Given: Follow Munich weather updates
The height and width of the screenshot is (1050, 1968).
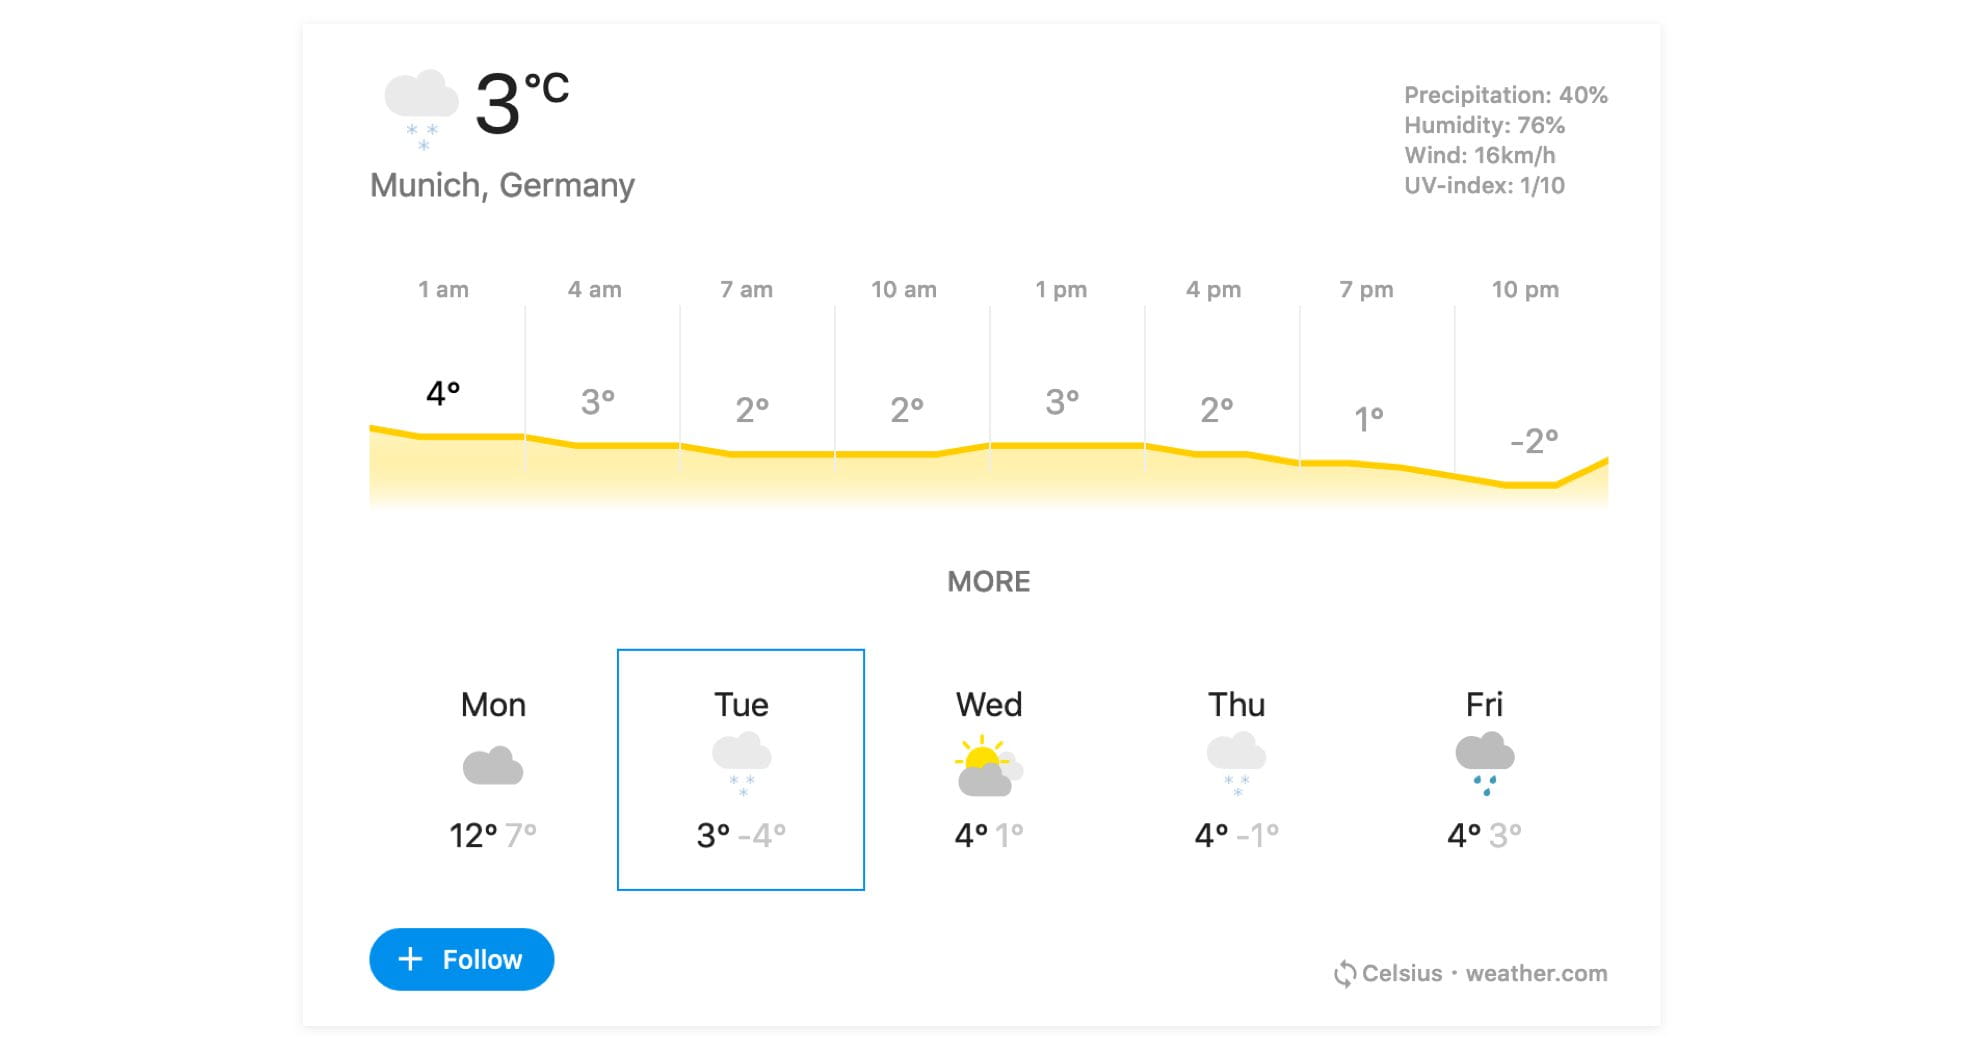Looking at the screenshot, I should point(462,959).
